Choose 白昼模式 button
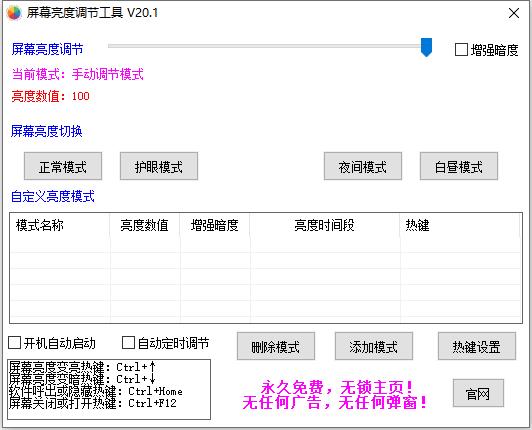Image resolution: width=532 pixels, height=430 pixels. 459,166
